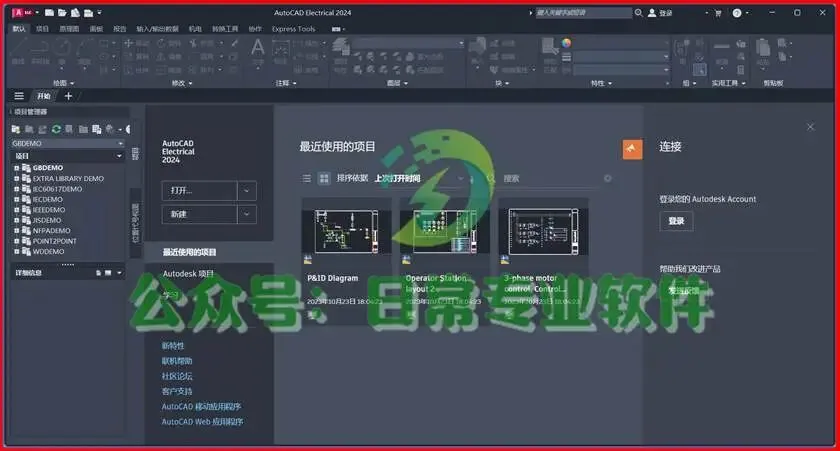Click the title bar keyword search field
This screenshot has height=451, width=840.
tap(584, 13)
